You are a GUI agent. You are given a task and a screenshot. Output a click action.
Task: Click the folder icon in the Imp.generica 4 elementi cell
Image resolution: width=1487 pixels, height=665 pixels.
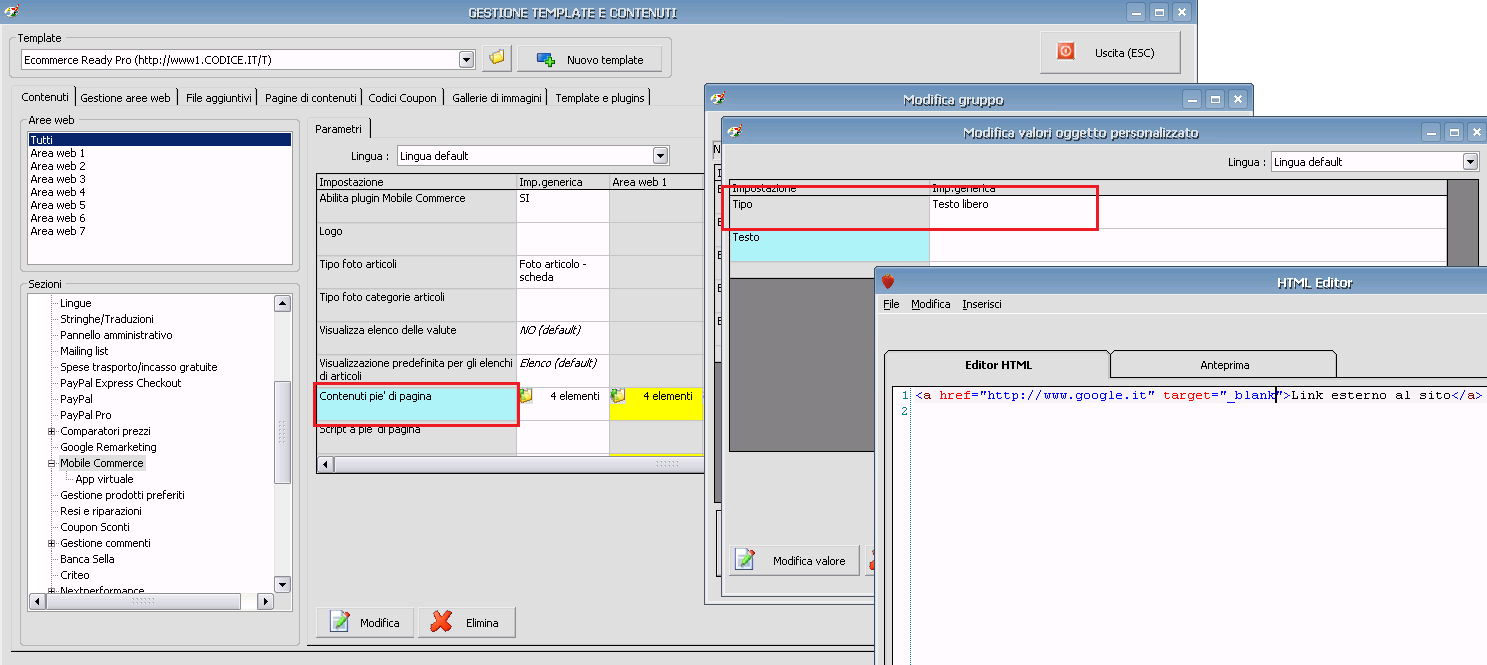coord(526,396)
